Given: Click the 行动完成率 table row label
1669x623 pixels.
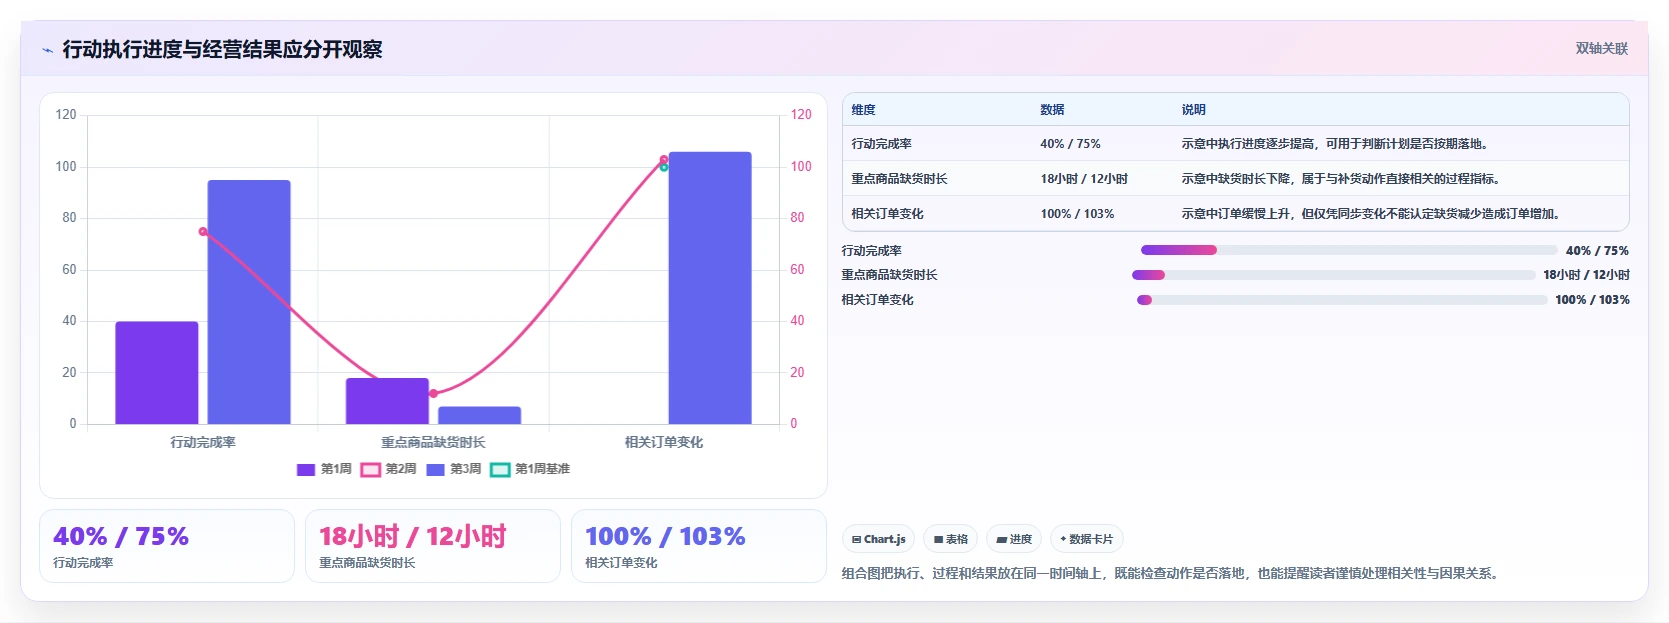Looking at the screenshot, I should (x=881, y=144).
